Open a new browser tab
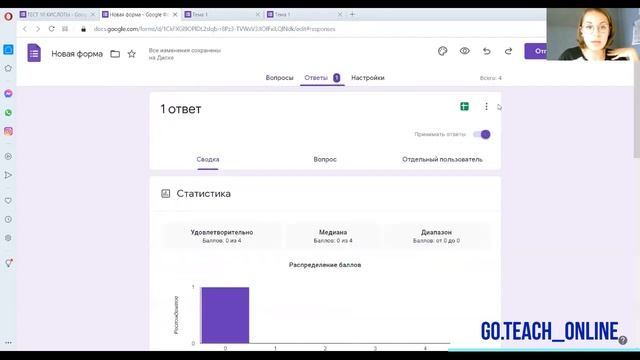This screenshot has height=360, width=640. [x=352, y=14]
